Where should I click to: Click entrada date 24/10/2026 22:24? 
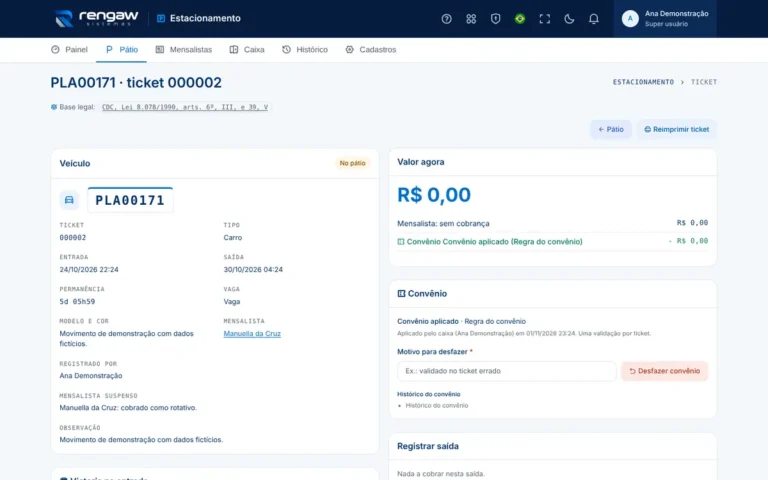click(89, 269)
